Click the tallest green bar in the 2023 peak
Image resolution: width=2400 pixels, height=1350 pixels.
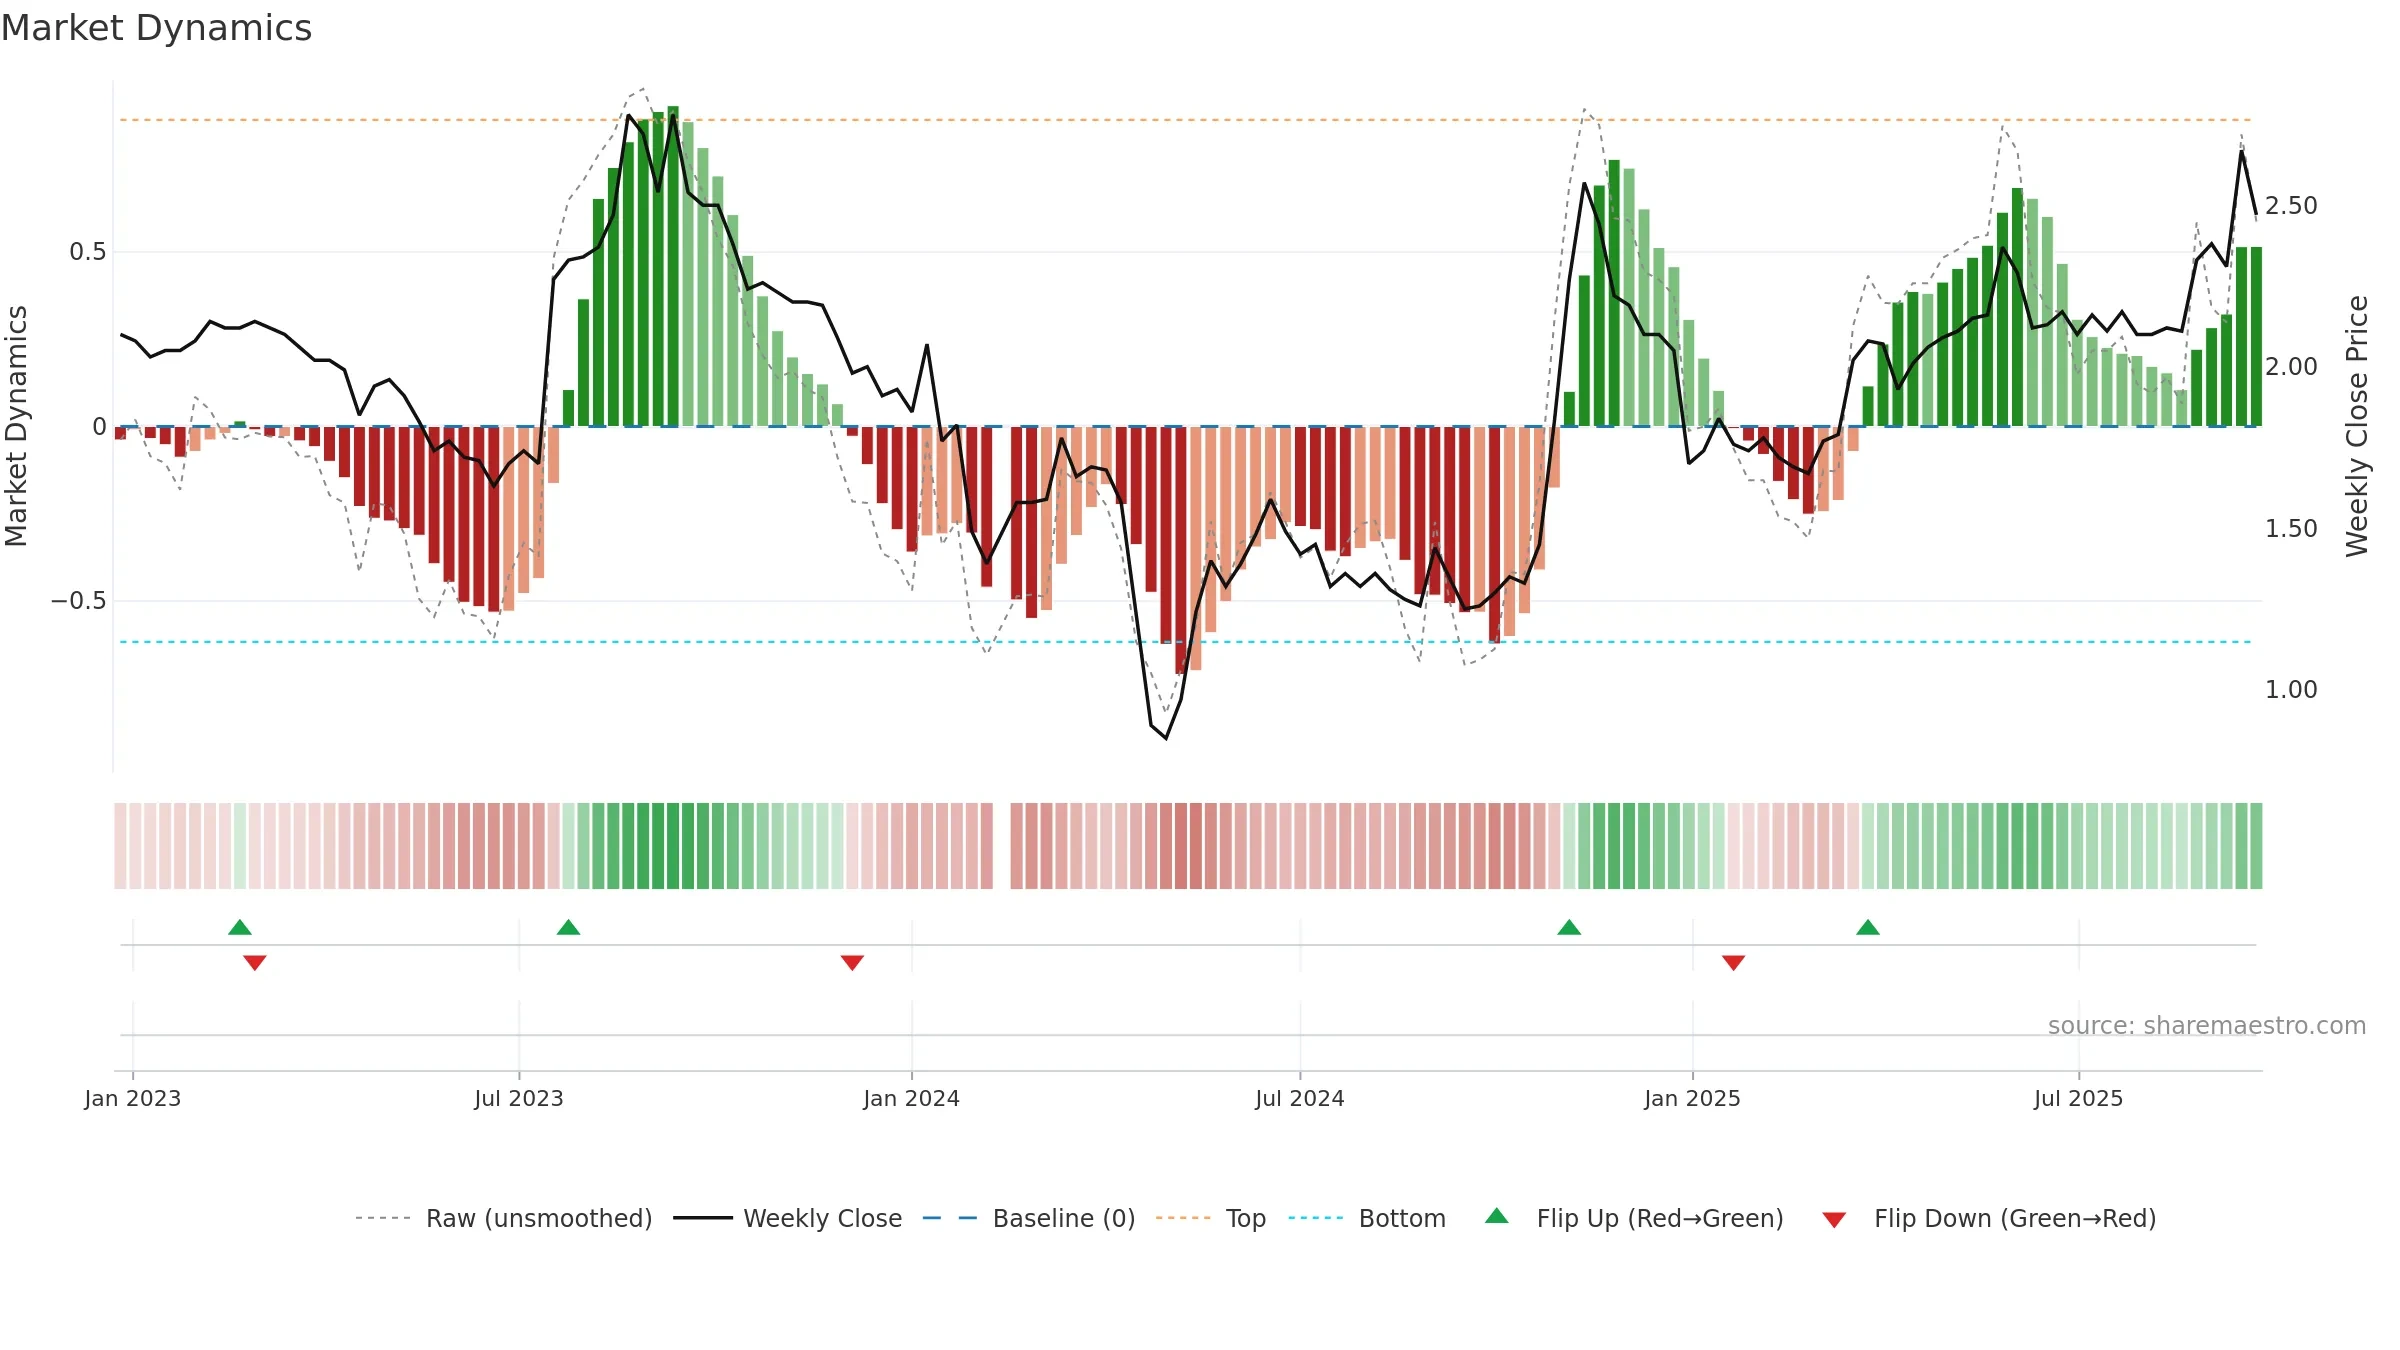pyautogui.click(x=673, y=266)
